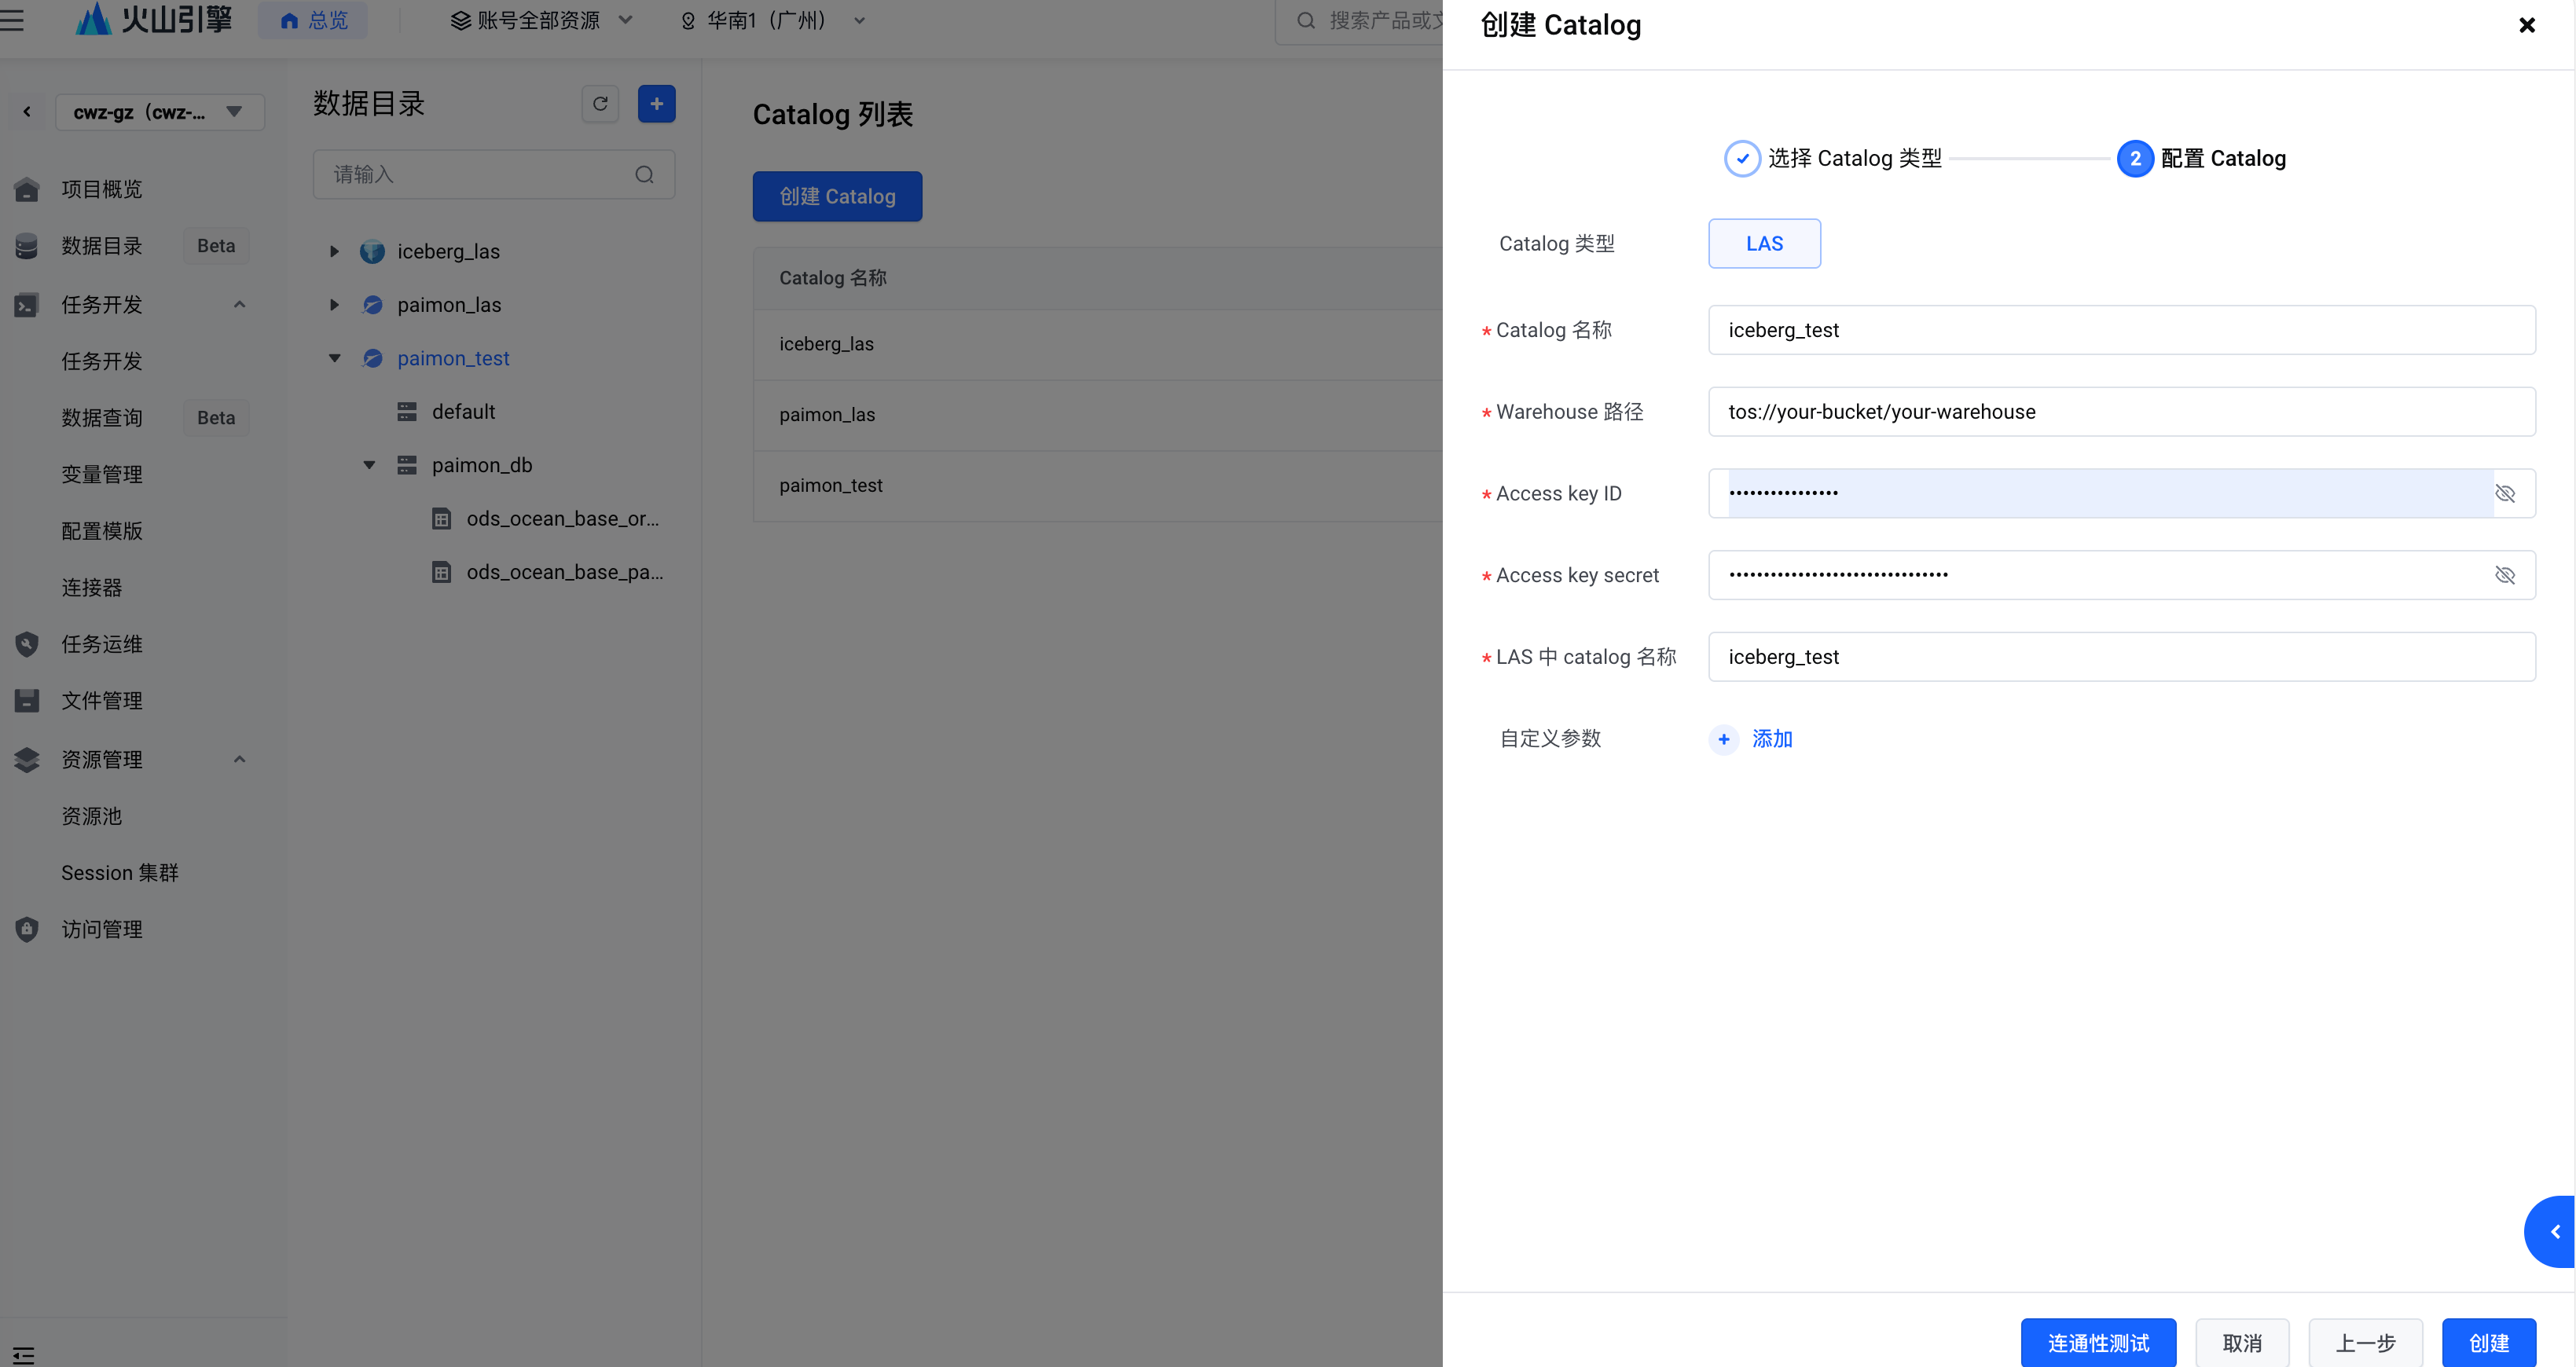Viewport: 2576px width, 1367px height.
Task: Click the blue floating collapse arrow at right edge
Action: (2554, 1231)
